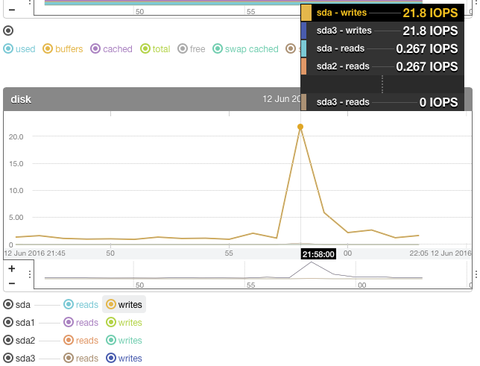Toggle sda2 writes series
This screenshot has height=366, width=480.
coord(124,340)
